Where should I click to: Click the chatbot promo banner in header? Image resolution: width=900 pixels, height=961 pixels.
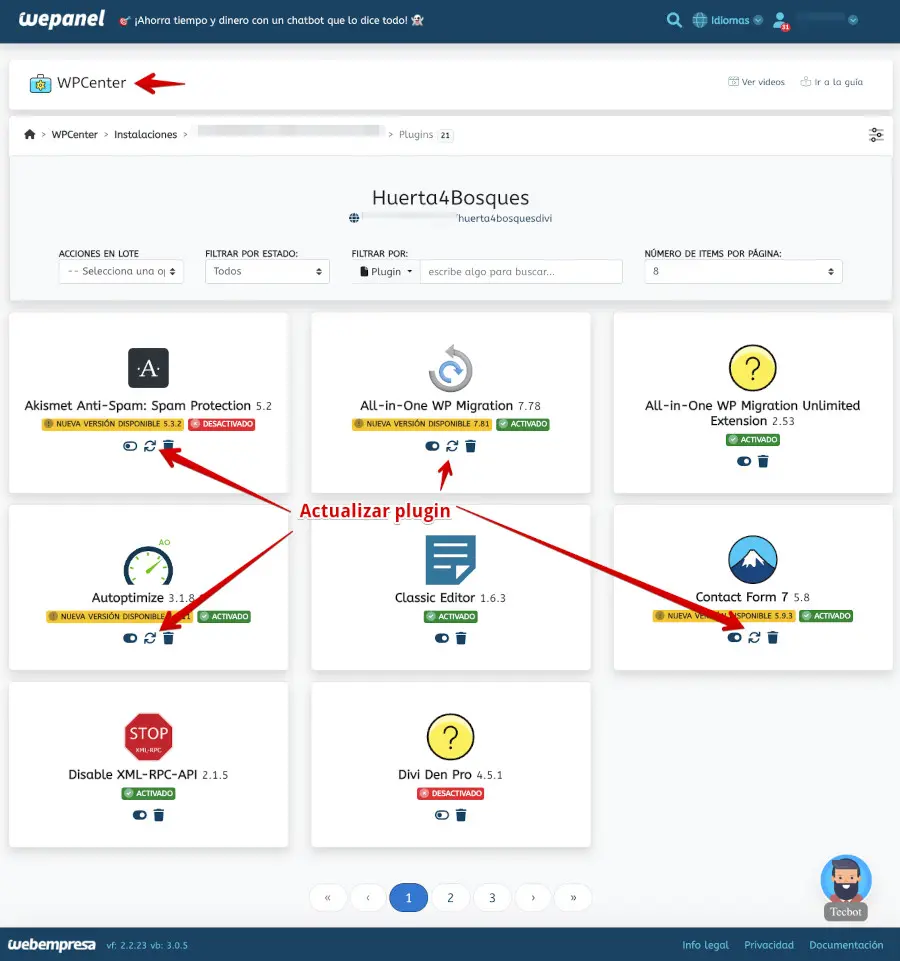coord(271,20)
